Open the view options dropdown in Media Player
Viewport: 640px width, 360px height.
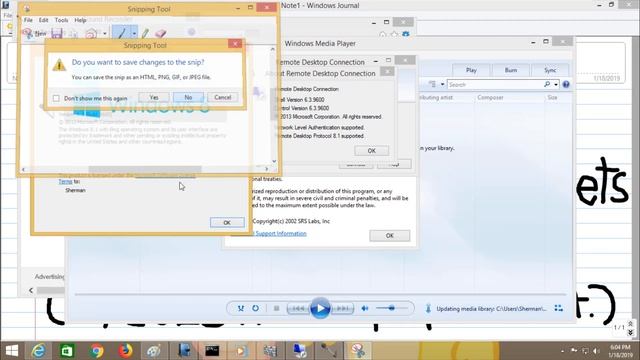tap(442, 84)
